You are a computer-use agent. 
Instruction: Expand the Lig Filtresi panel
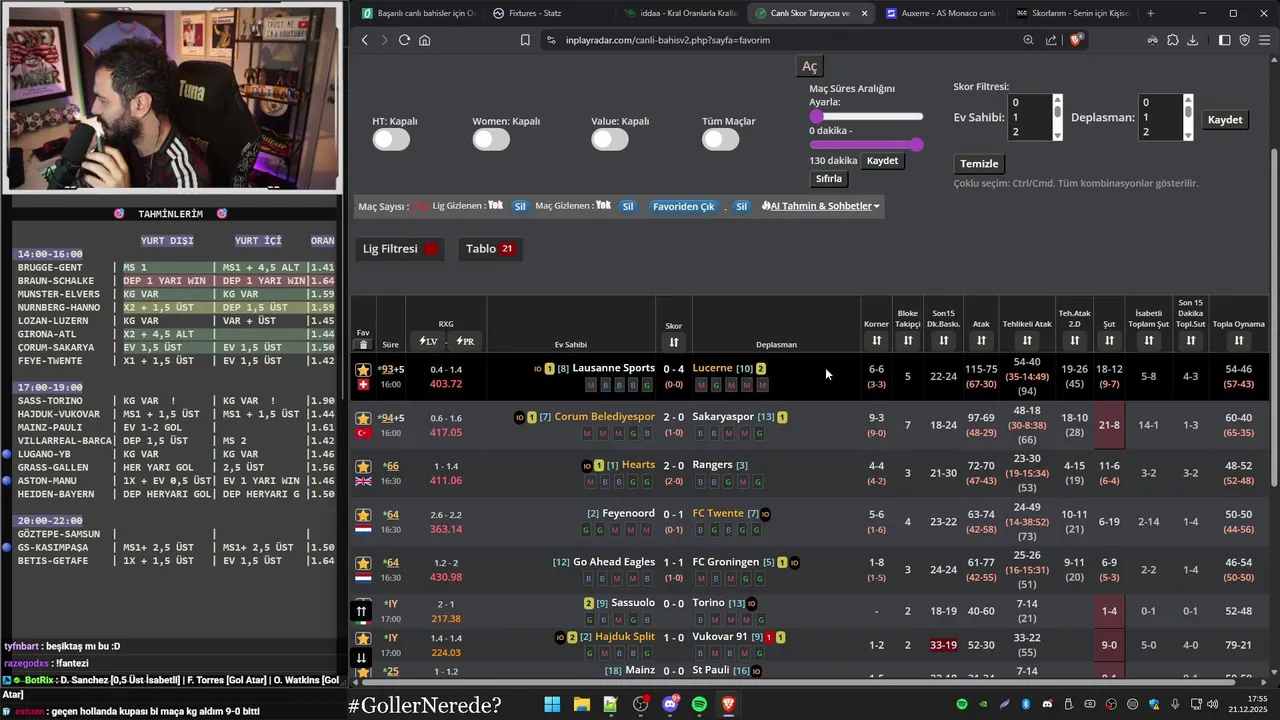400,249
